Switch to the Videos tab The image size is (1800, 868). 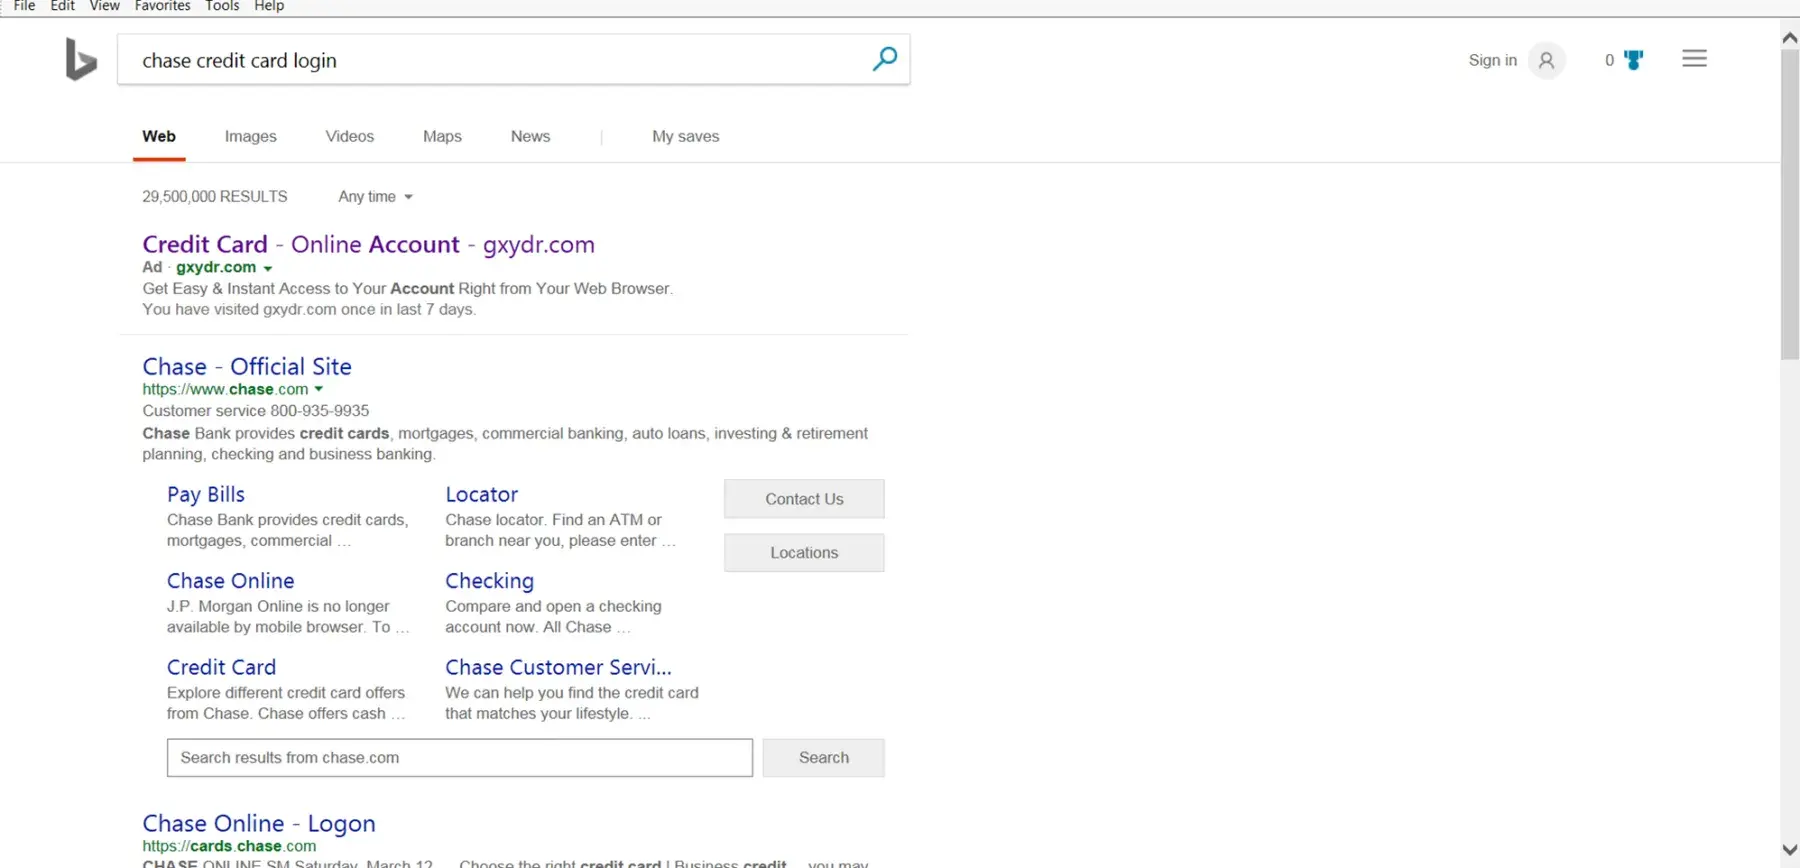pyautogui.click(x=349, y=136)
